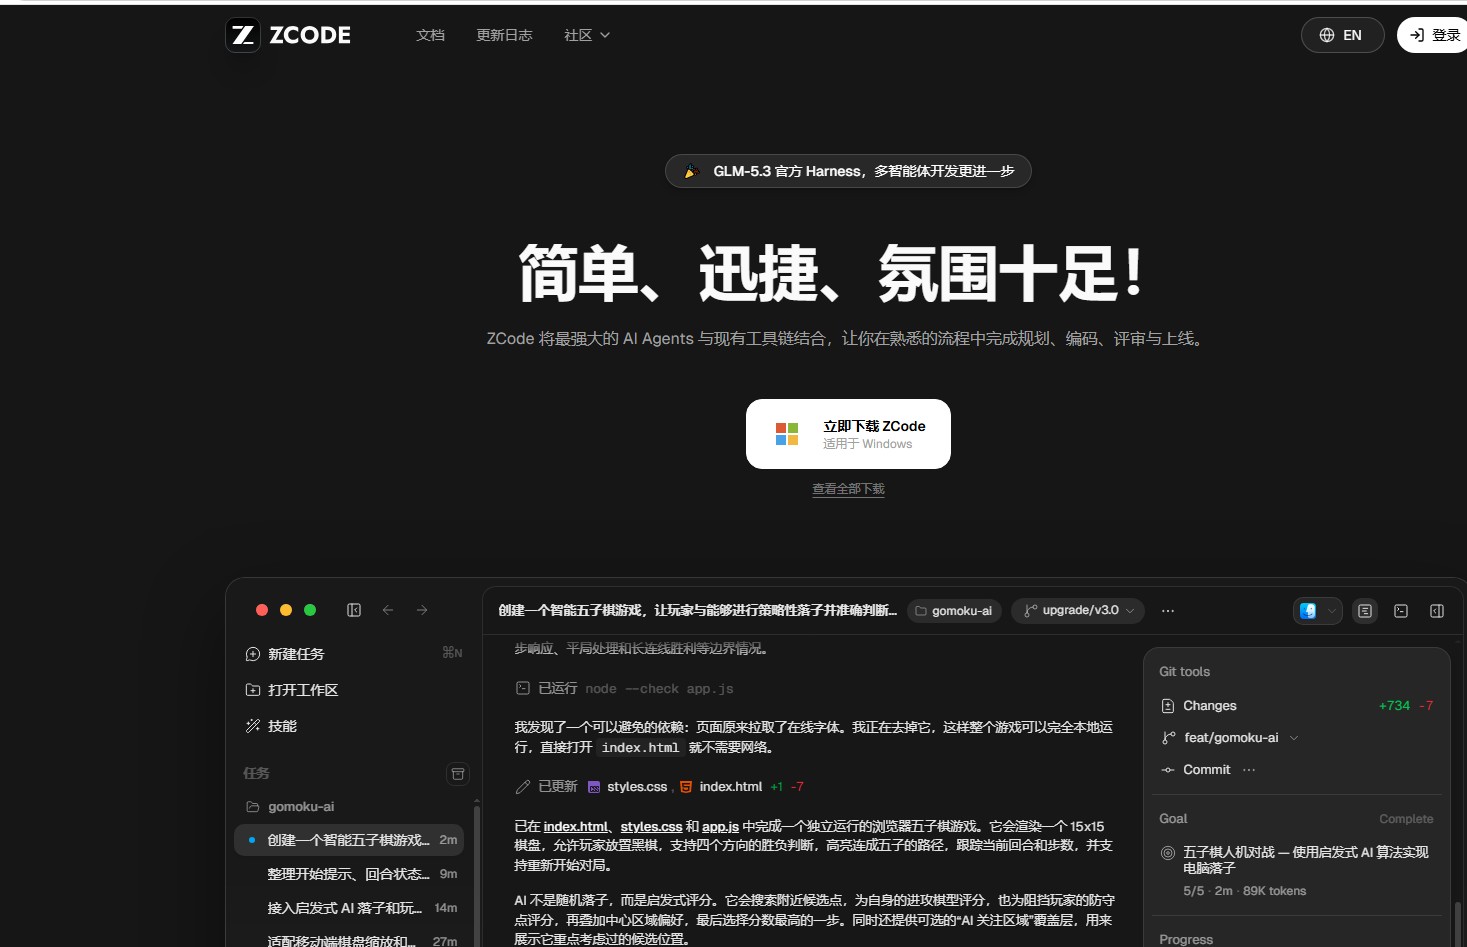Click the target icon beside Goal text
The image size is (1467, 947).
click(1168, 853)
